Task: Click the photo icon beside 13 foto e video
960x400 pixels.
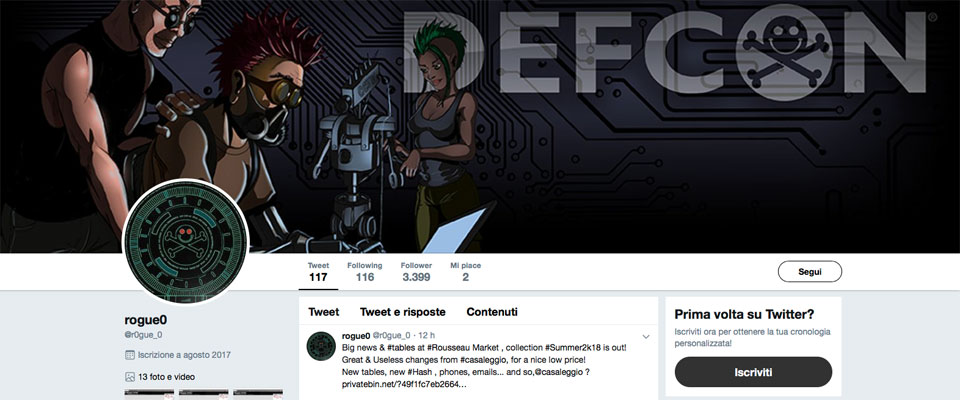Action: [129, 377]
